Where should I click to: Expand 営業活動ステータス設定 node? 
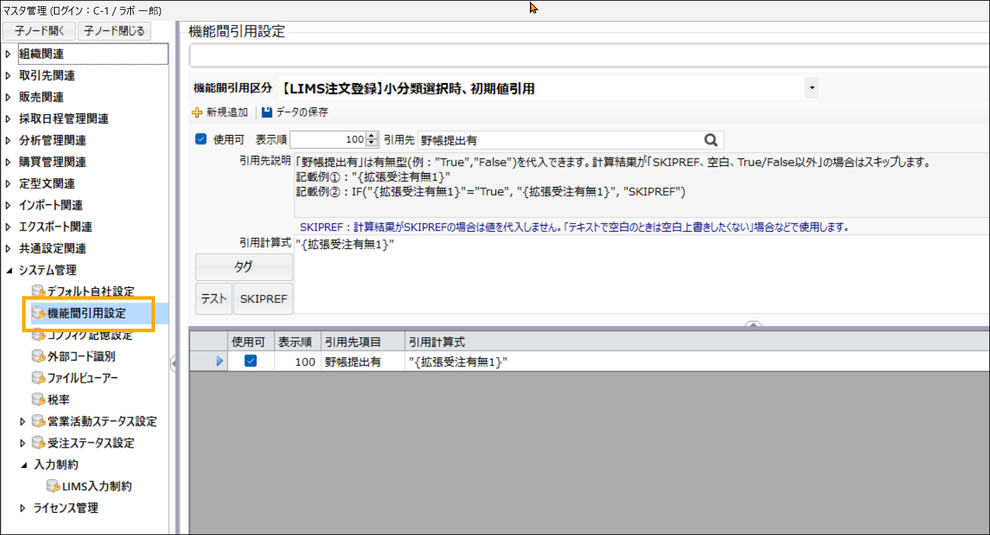23,421
